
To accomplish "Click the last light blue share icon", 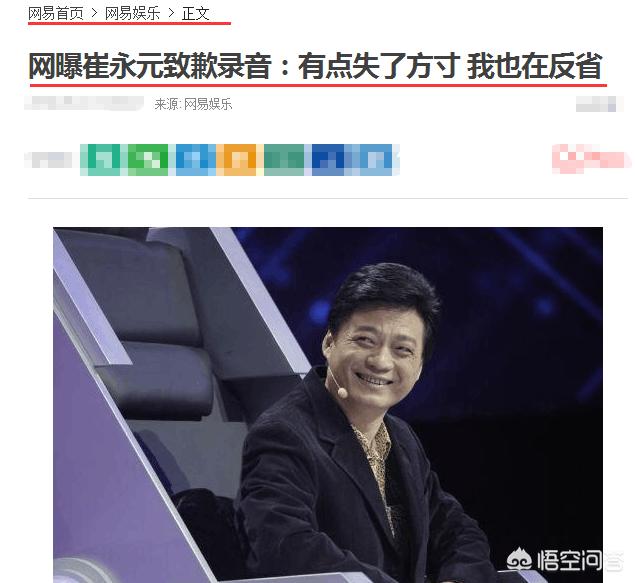I will point(376,160).
